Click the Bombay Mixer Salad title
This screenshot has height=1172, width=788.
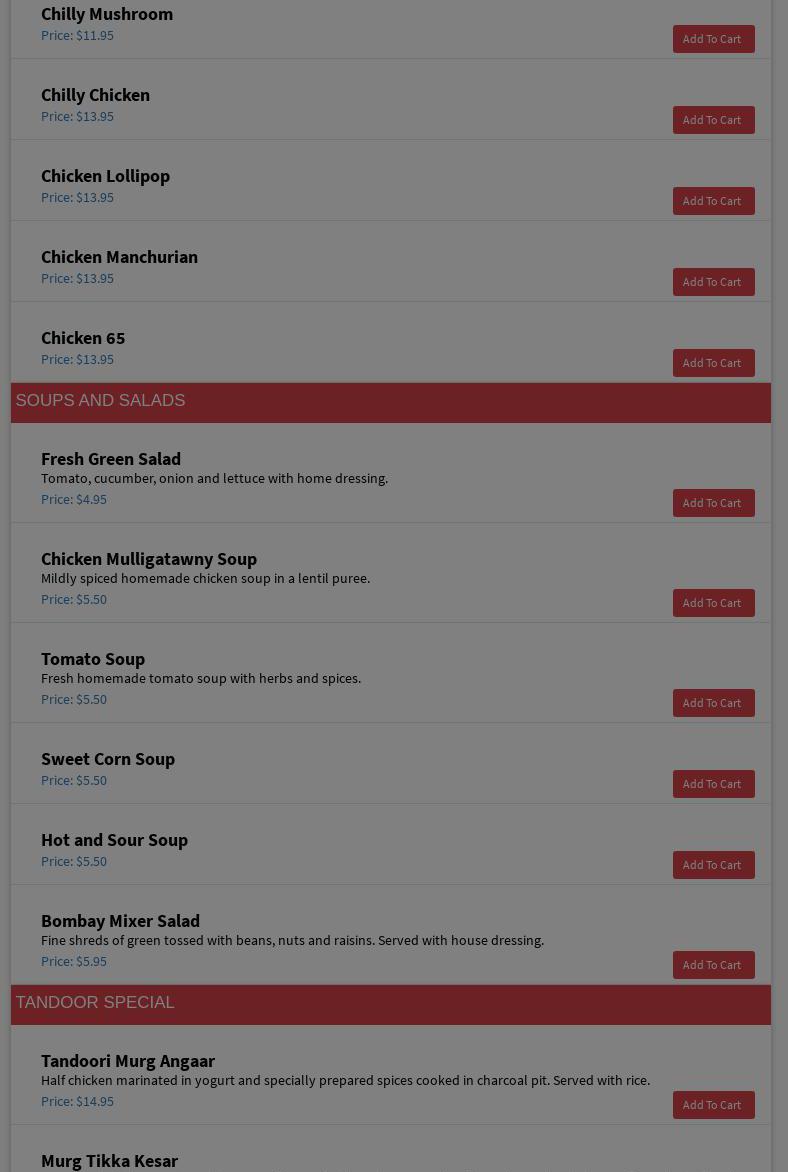pyautogui.click(x=120, y=921)
